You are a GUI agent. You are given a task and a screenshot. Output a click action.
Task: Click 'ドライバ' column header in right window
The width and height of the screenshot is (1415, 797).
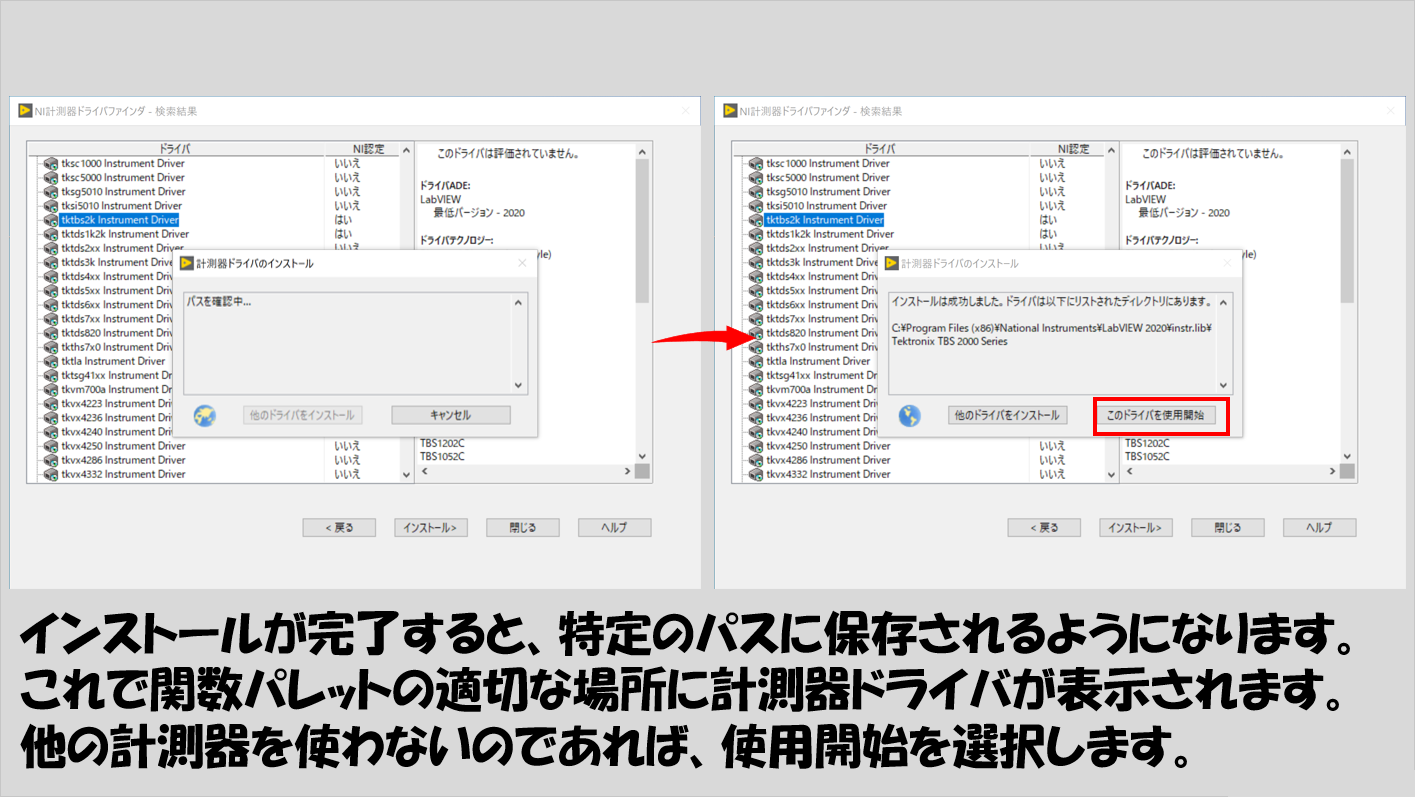[x=881, y=149]
